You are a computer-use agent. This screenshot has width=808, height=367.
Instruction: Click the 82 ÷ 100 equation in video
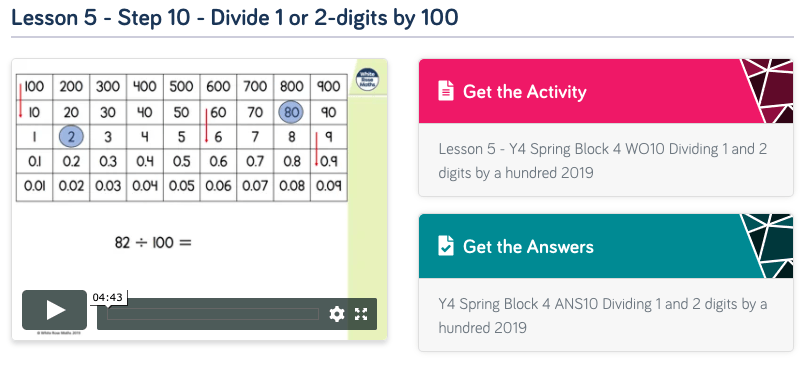pos(153,242)
